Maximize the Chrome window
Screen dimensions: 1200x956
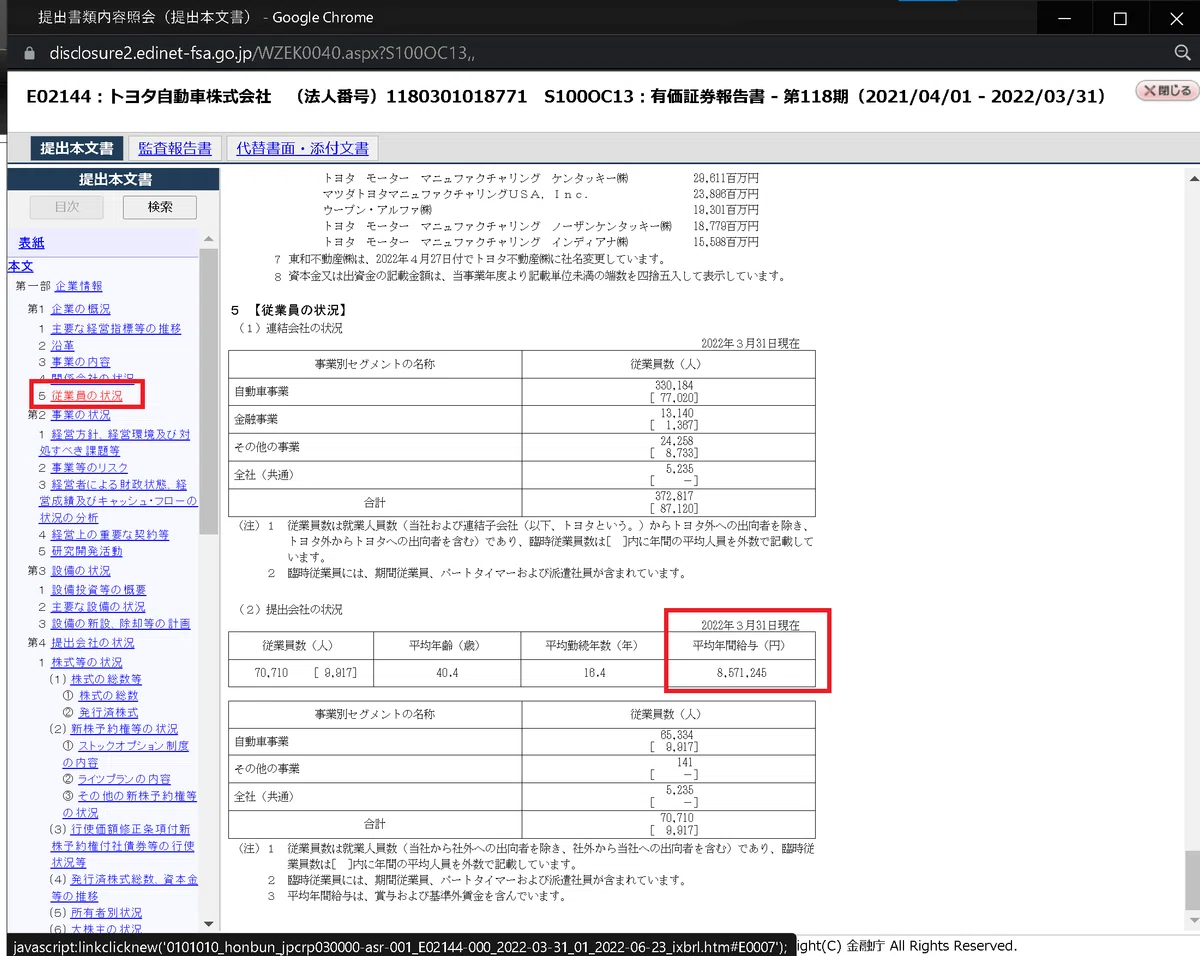1120,18
